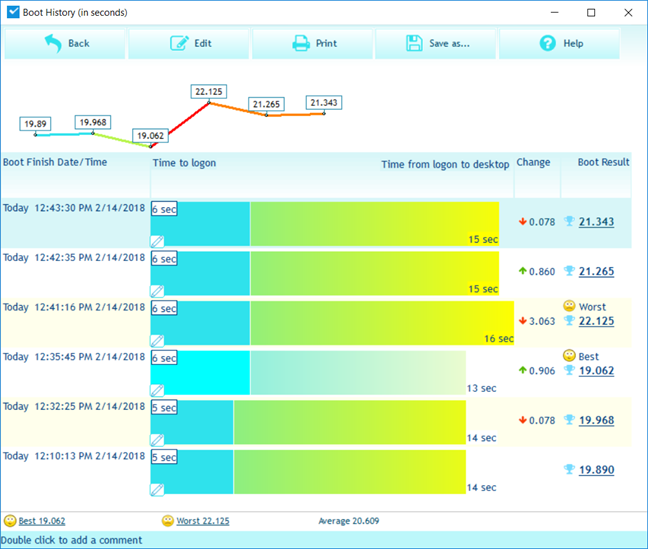Screen dimensions: 648x549
Task: Select the 19.89 data label on the chart
Action: (35, 124)
